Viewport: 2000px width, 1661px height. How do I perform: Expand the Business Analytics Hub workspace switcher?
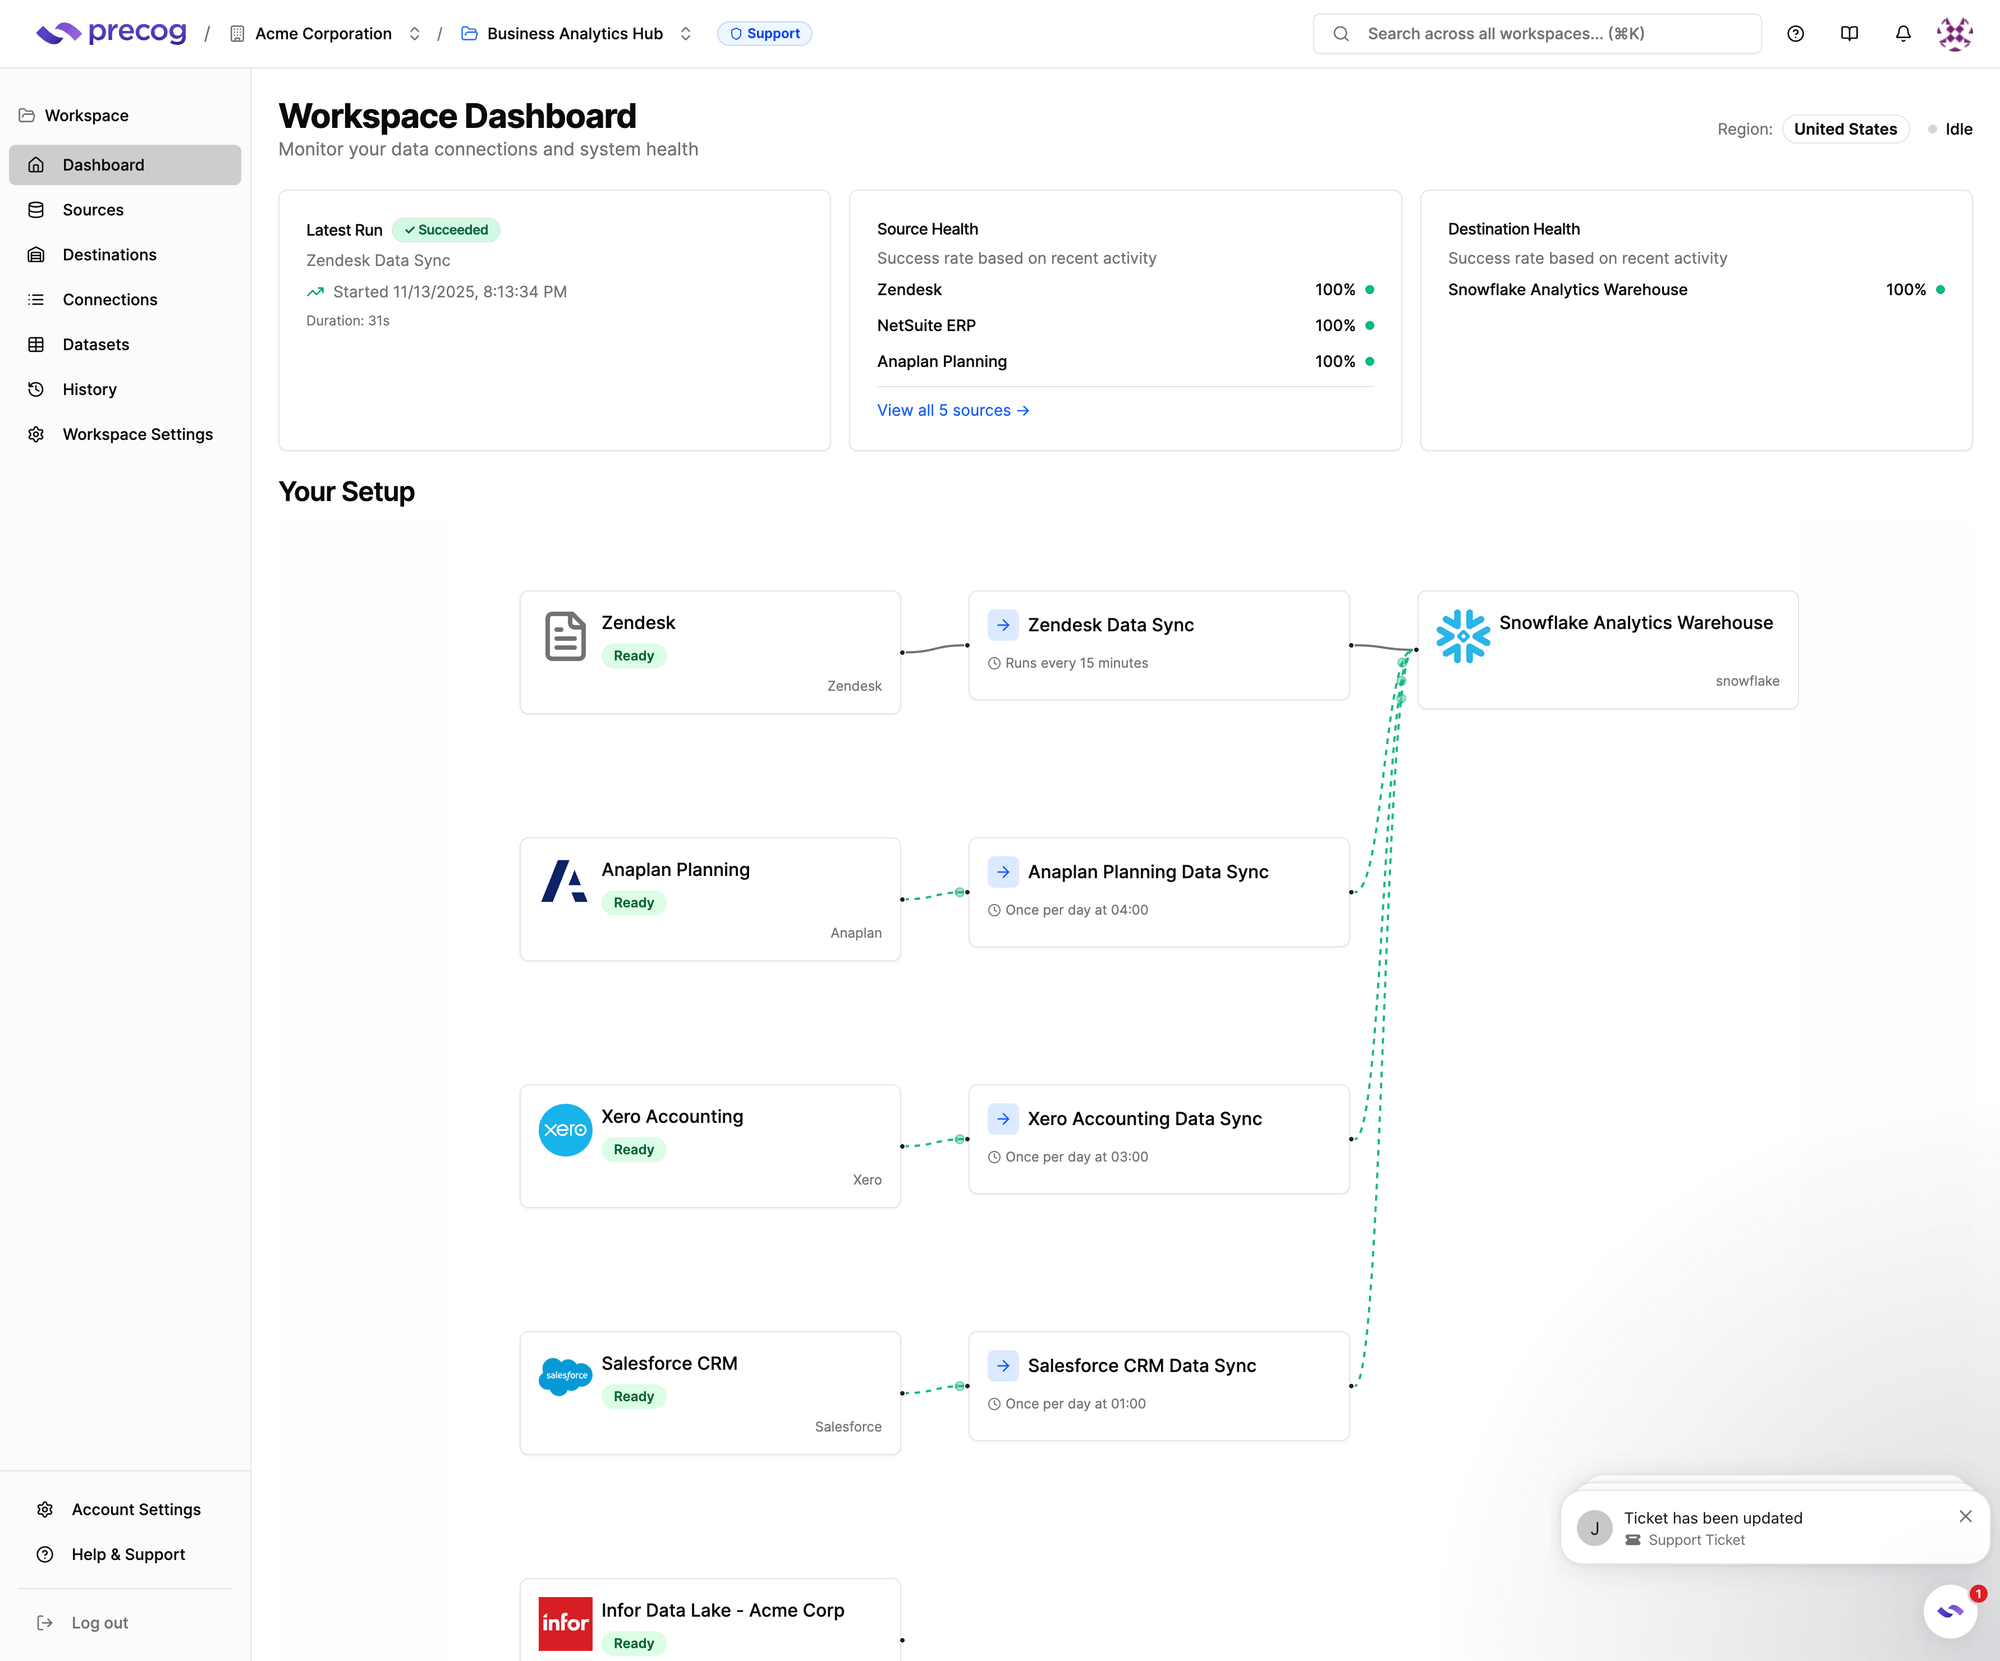point(685,33)
